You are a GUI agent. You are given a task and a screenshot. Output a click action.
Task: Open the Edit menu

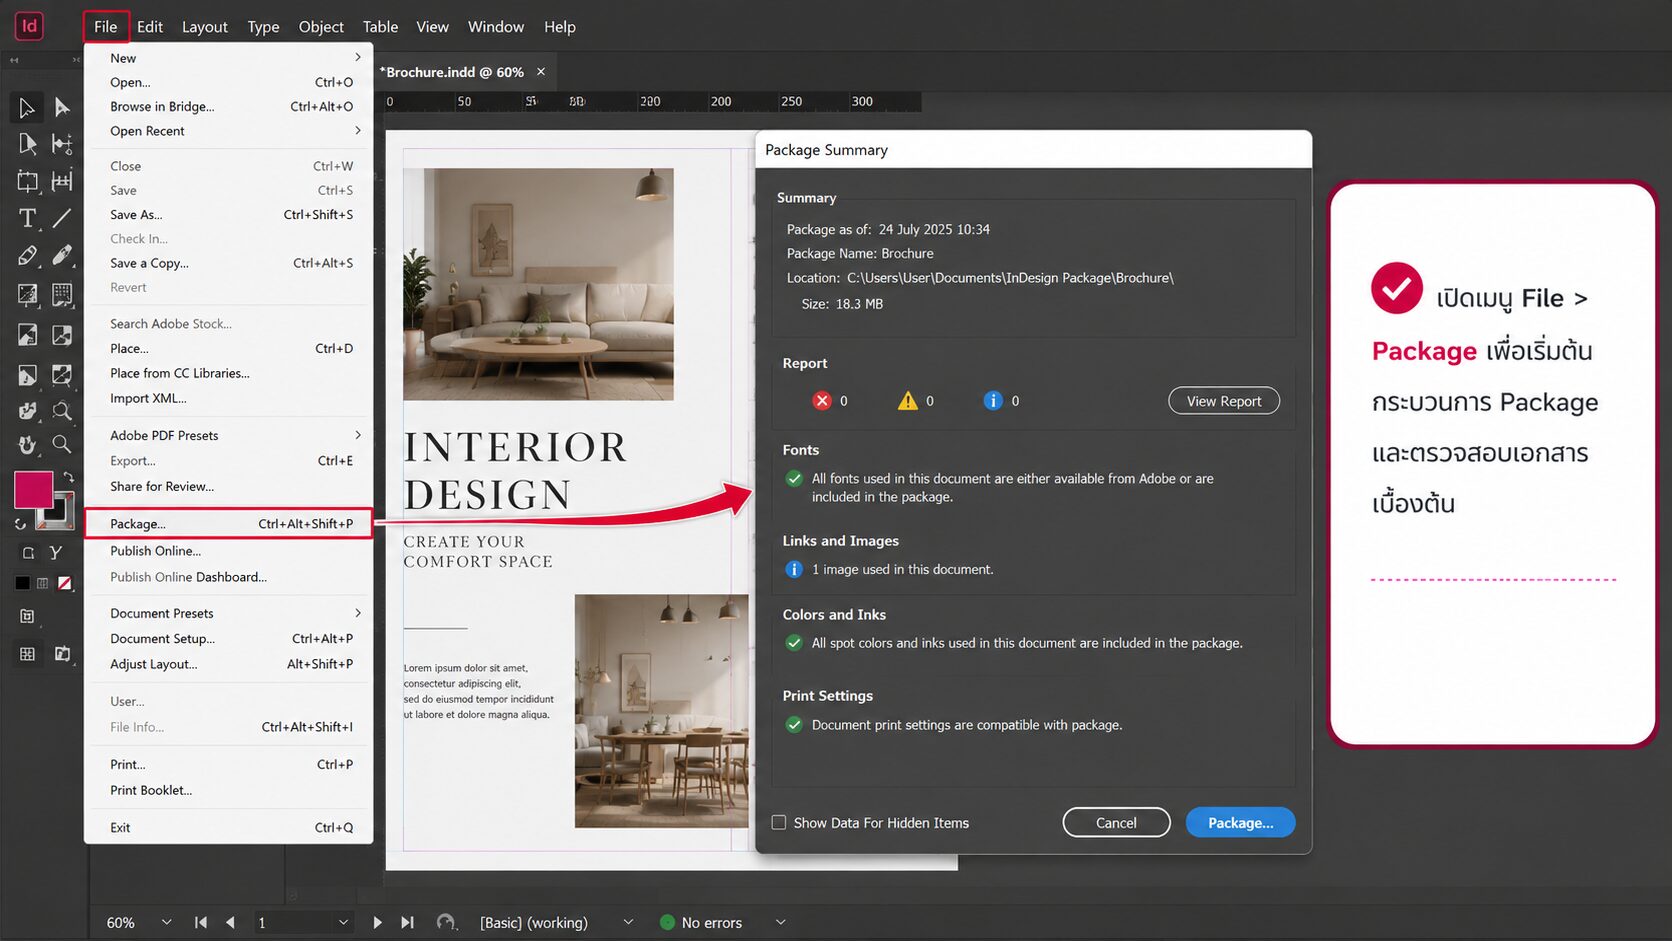(x=150, y=27)
